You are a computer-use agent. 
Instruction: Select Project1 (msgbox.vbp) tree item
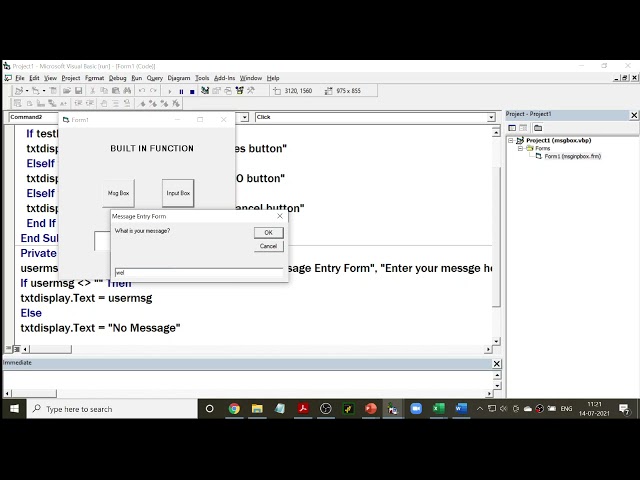(x=558, y=140)
